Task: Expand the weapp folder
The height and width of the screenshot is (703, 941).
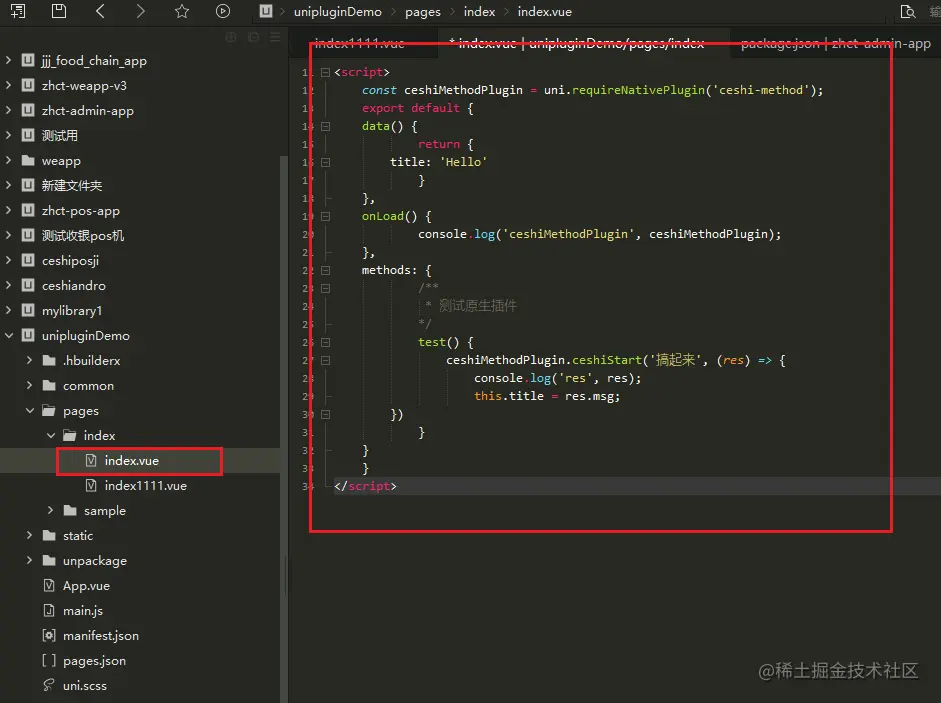Action: pos(8,160)
